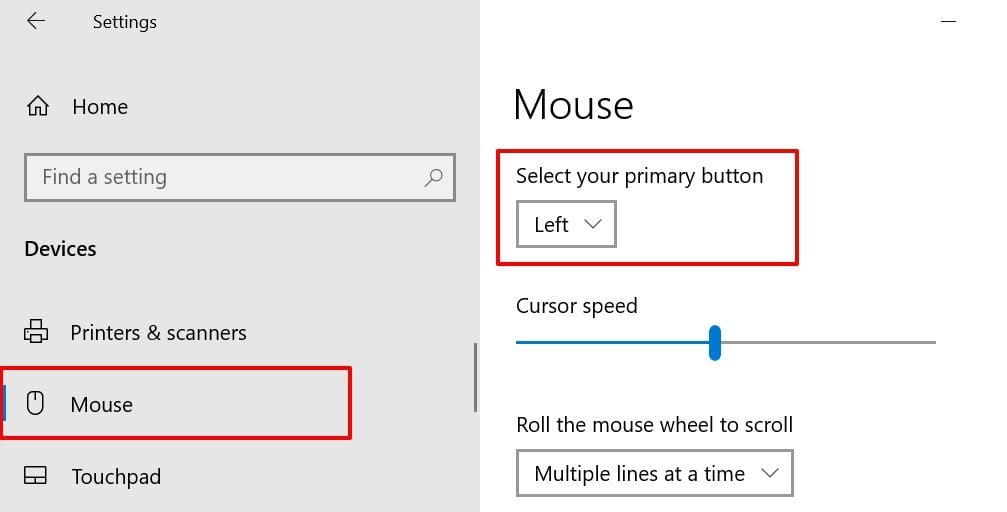Image resolution: width=1007 pixels, height=512 pixels.
Task: Click the Left end of Cursor speed track
Action: (520, 342)
